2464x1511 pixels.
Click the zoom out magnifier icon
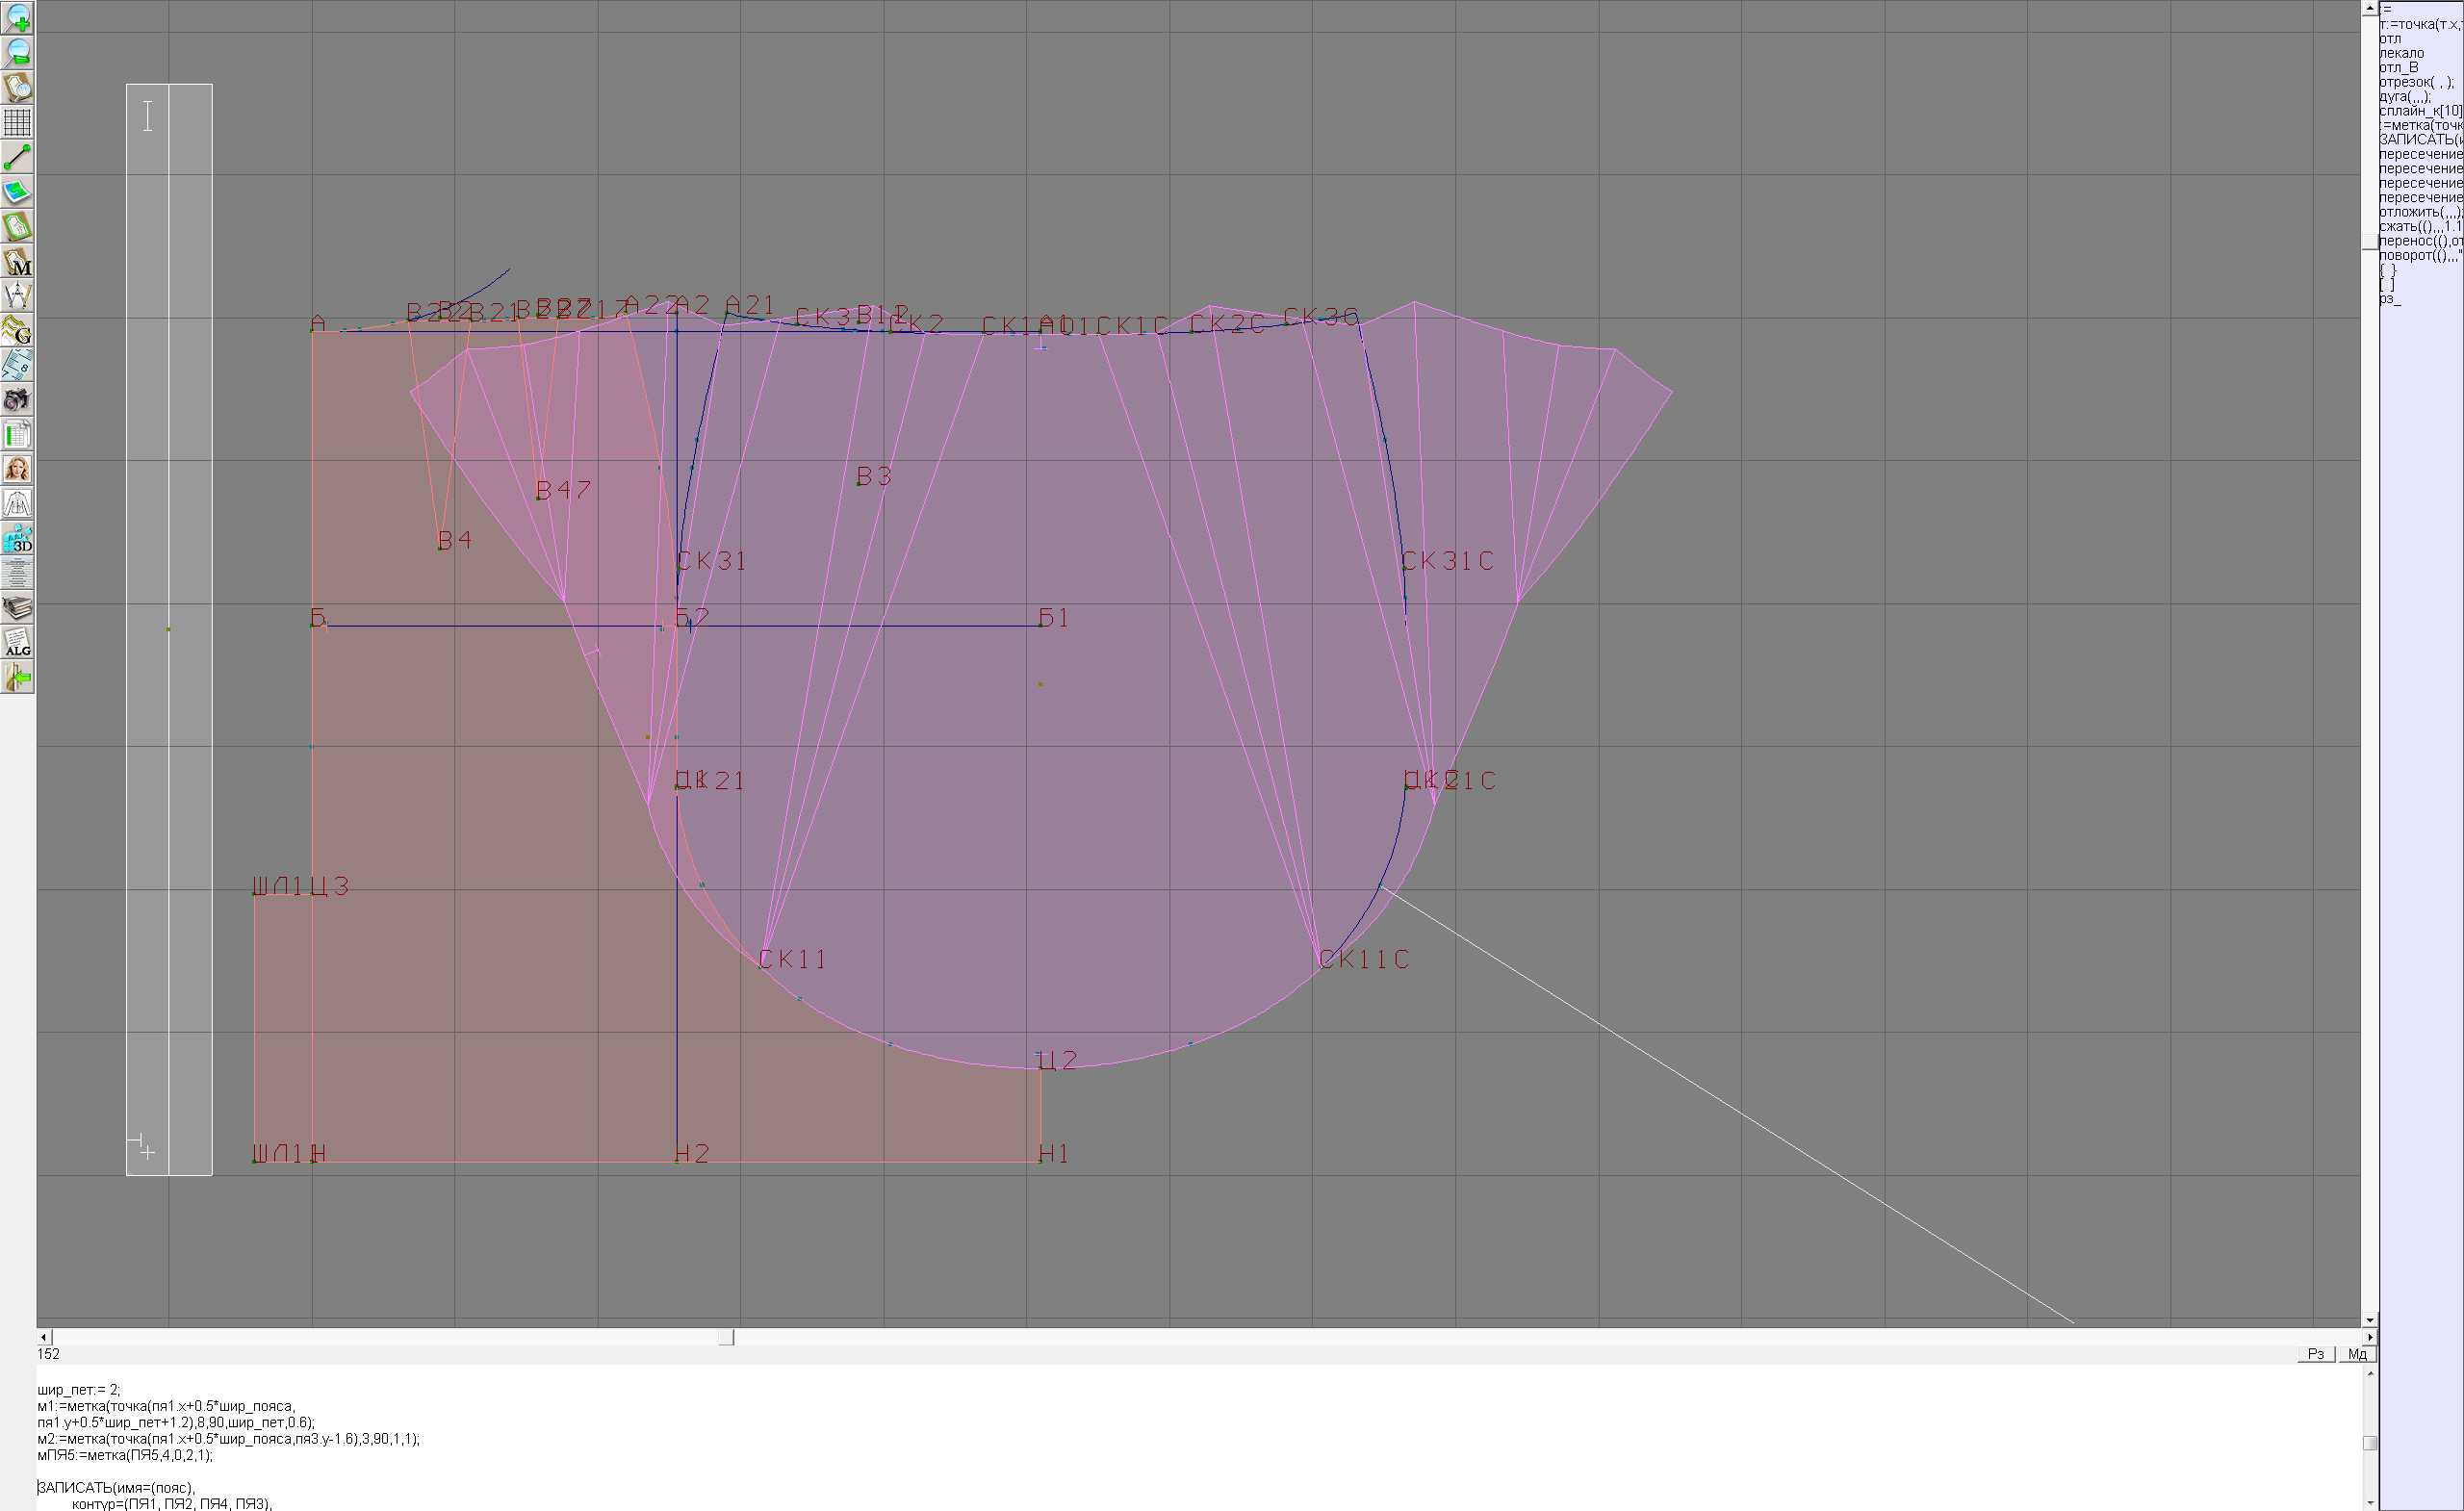[18, 52]
